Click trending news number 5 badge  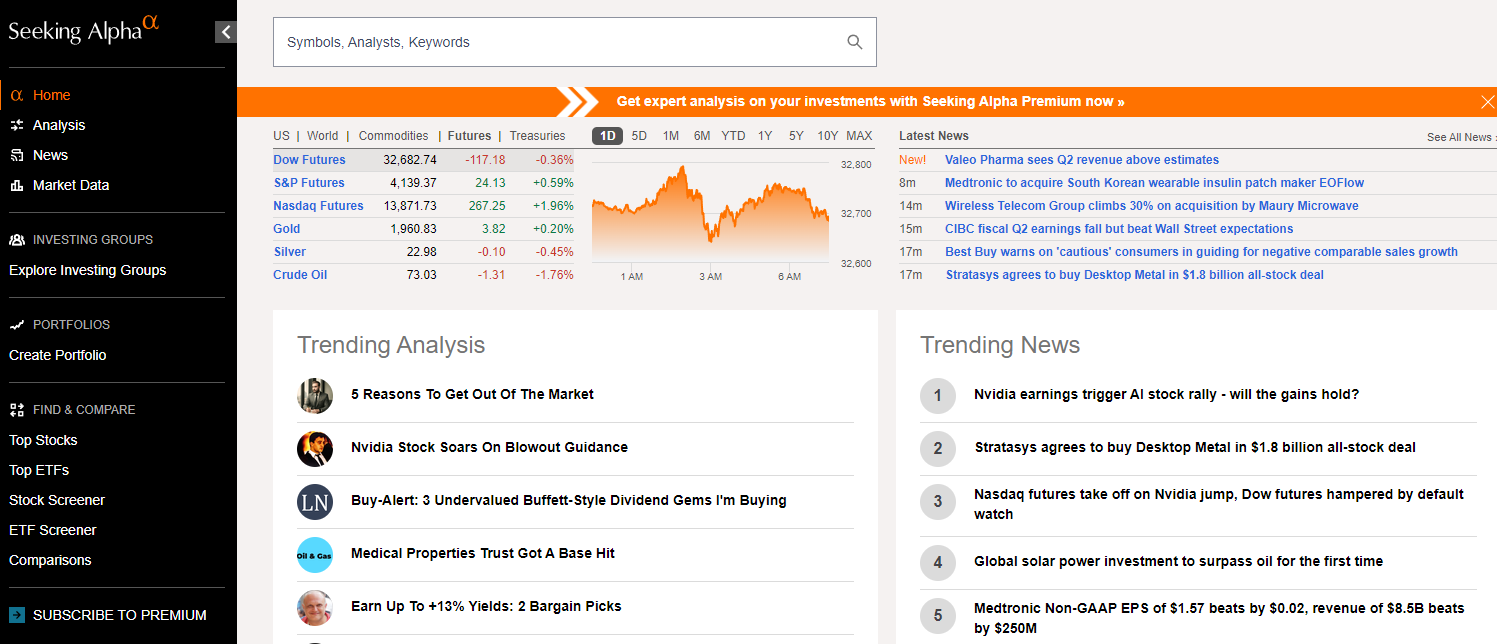(x=938, y=616)
